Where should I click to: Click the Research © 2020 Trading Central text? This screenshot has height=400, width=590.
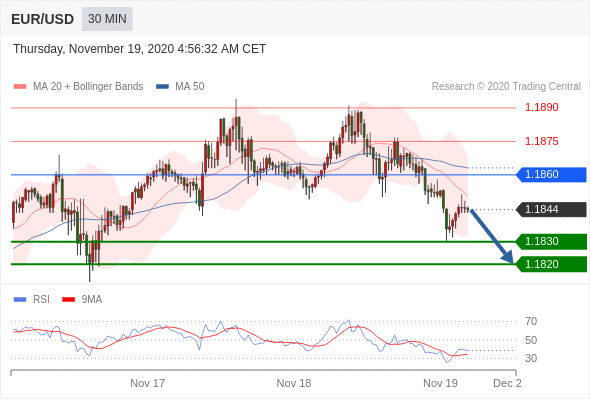coord(506,87)
